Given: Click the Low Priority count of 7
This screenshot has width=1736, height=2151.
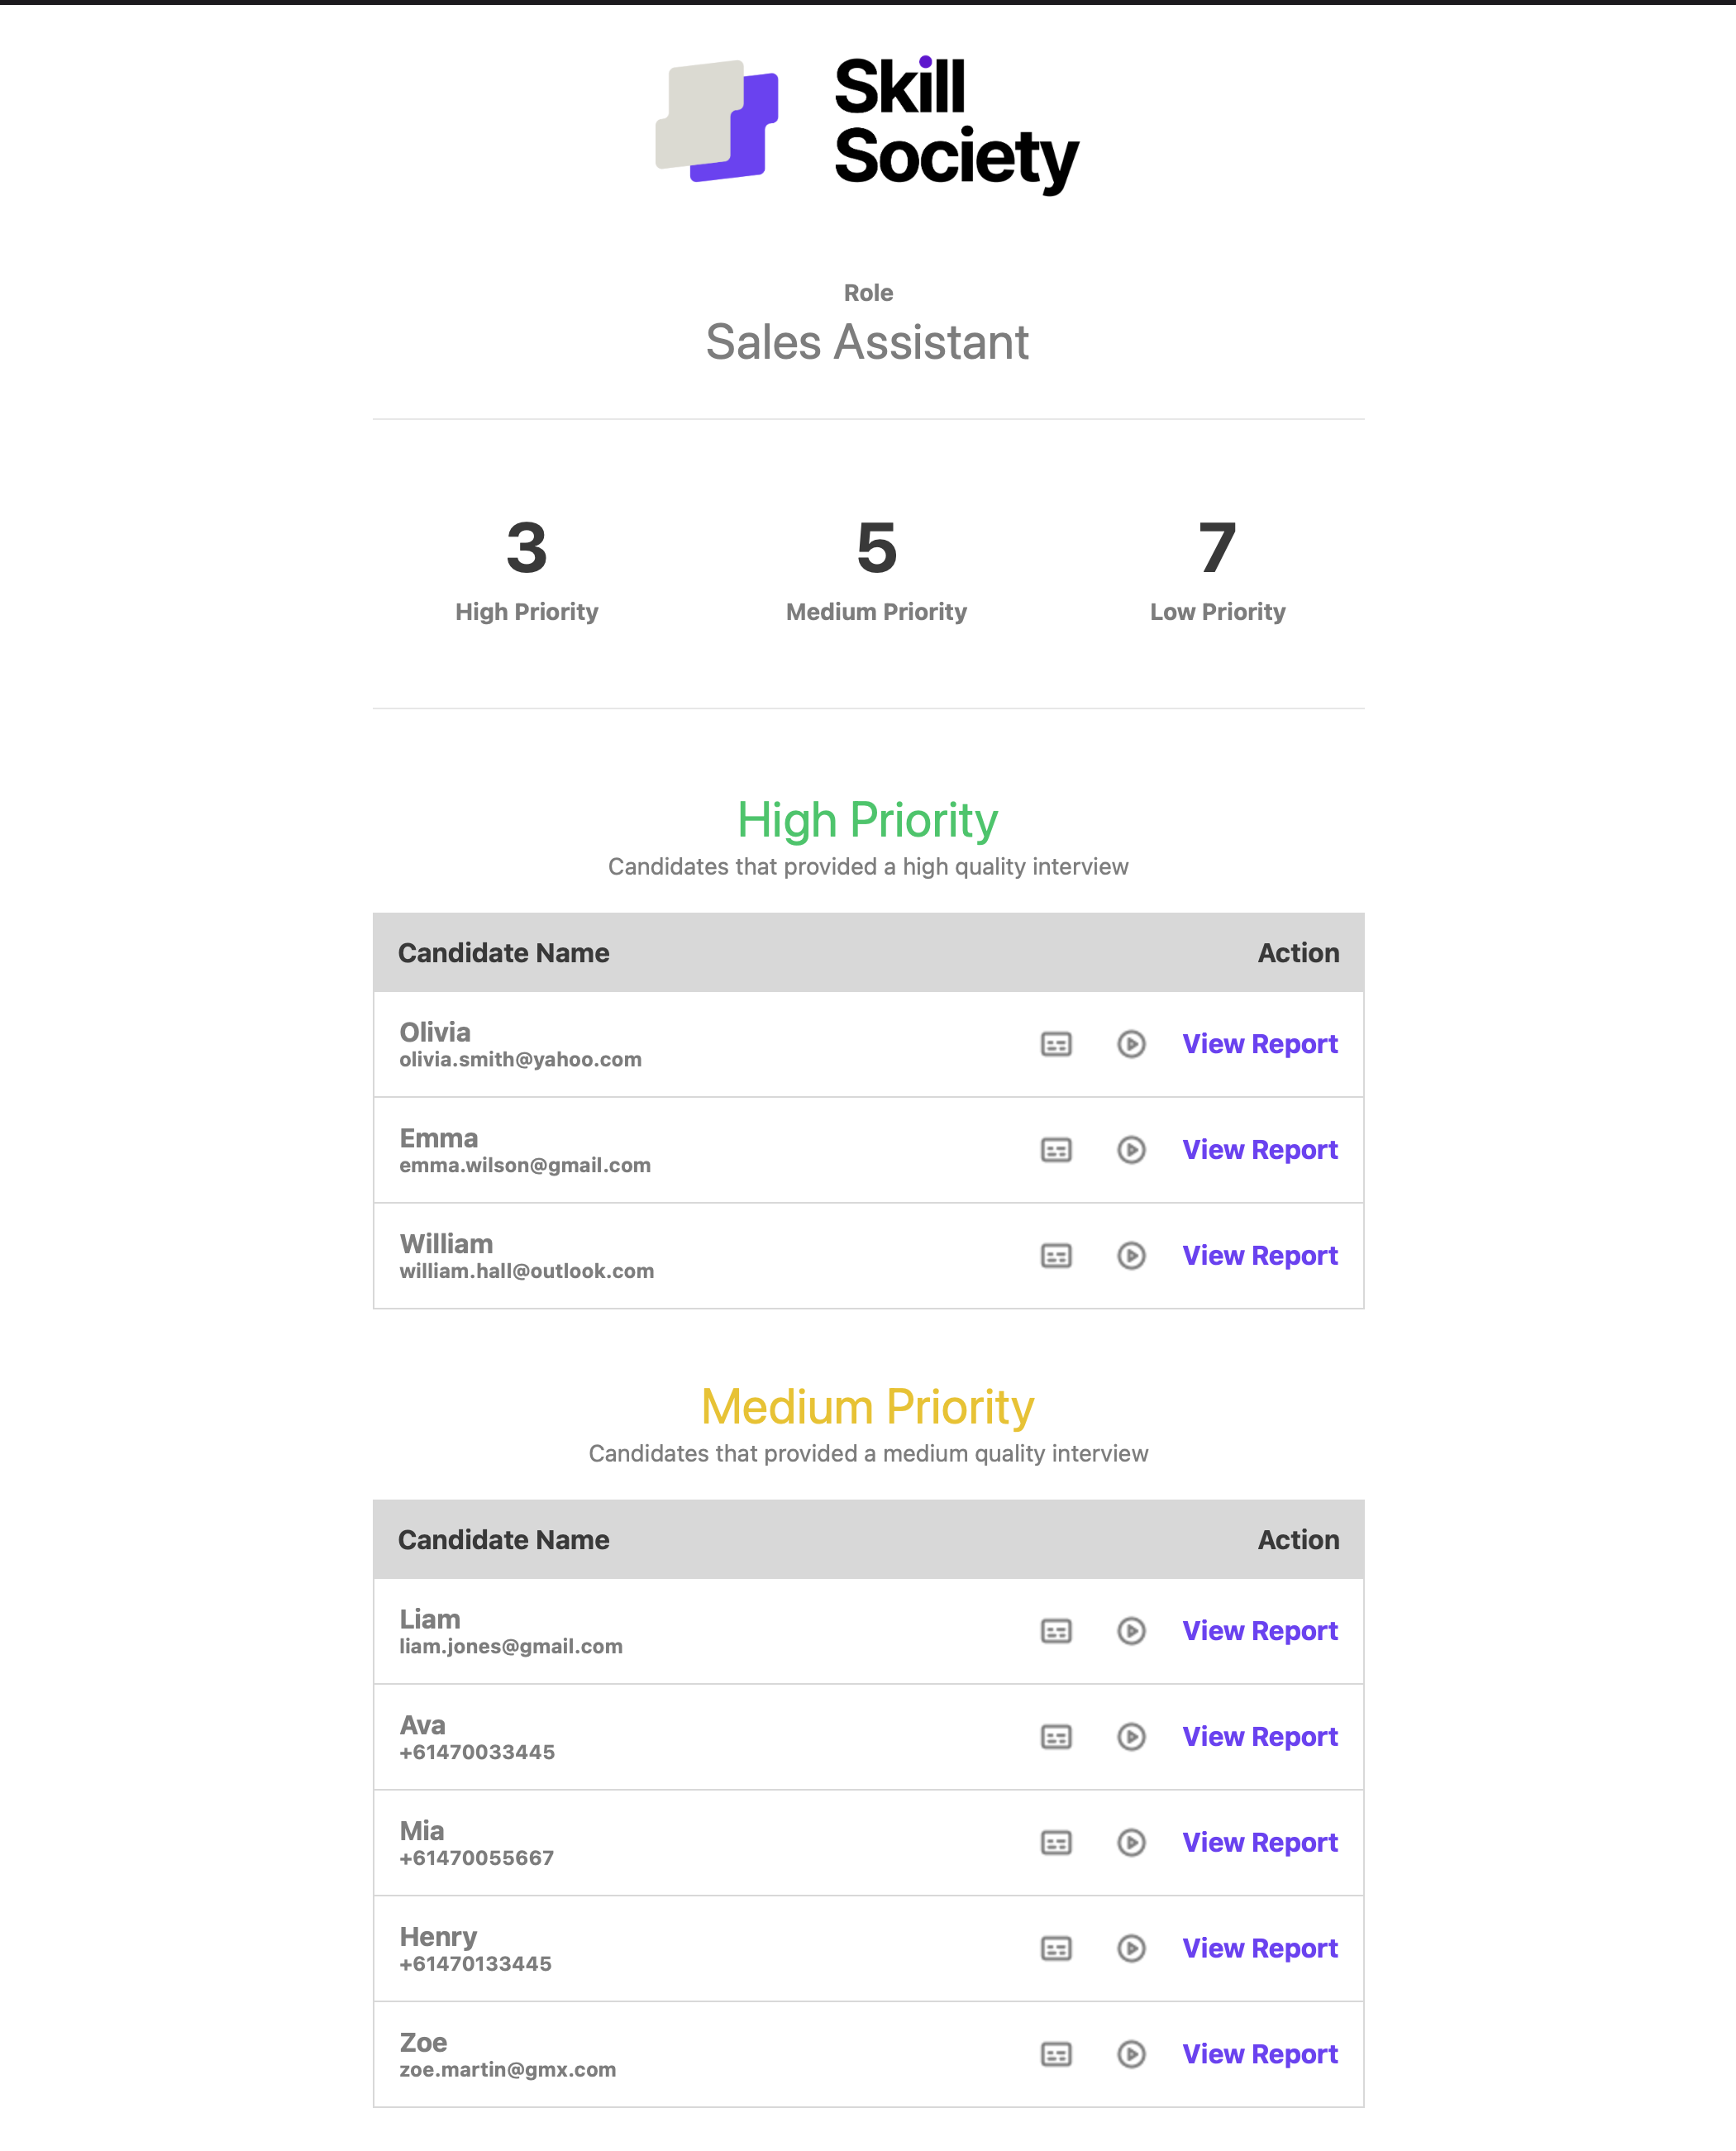Looking at the screenshot, I should (x=1217, y=549).
